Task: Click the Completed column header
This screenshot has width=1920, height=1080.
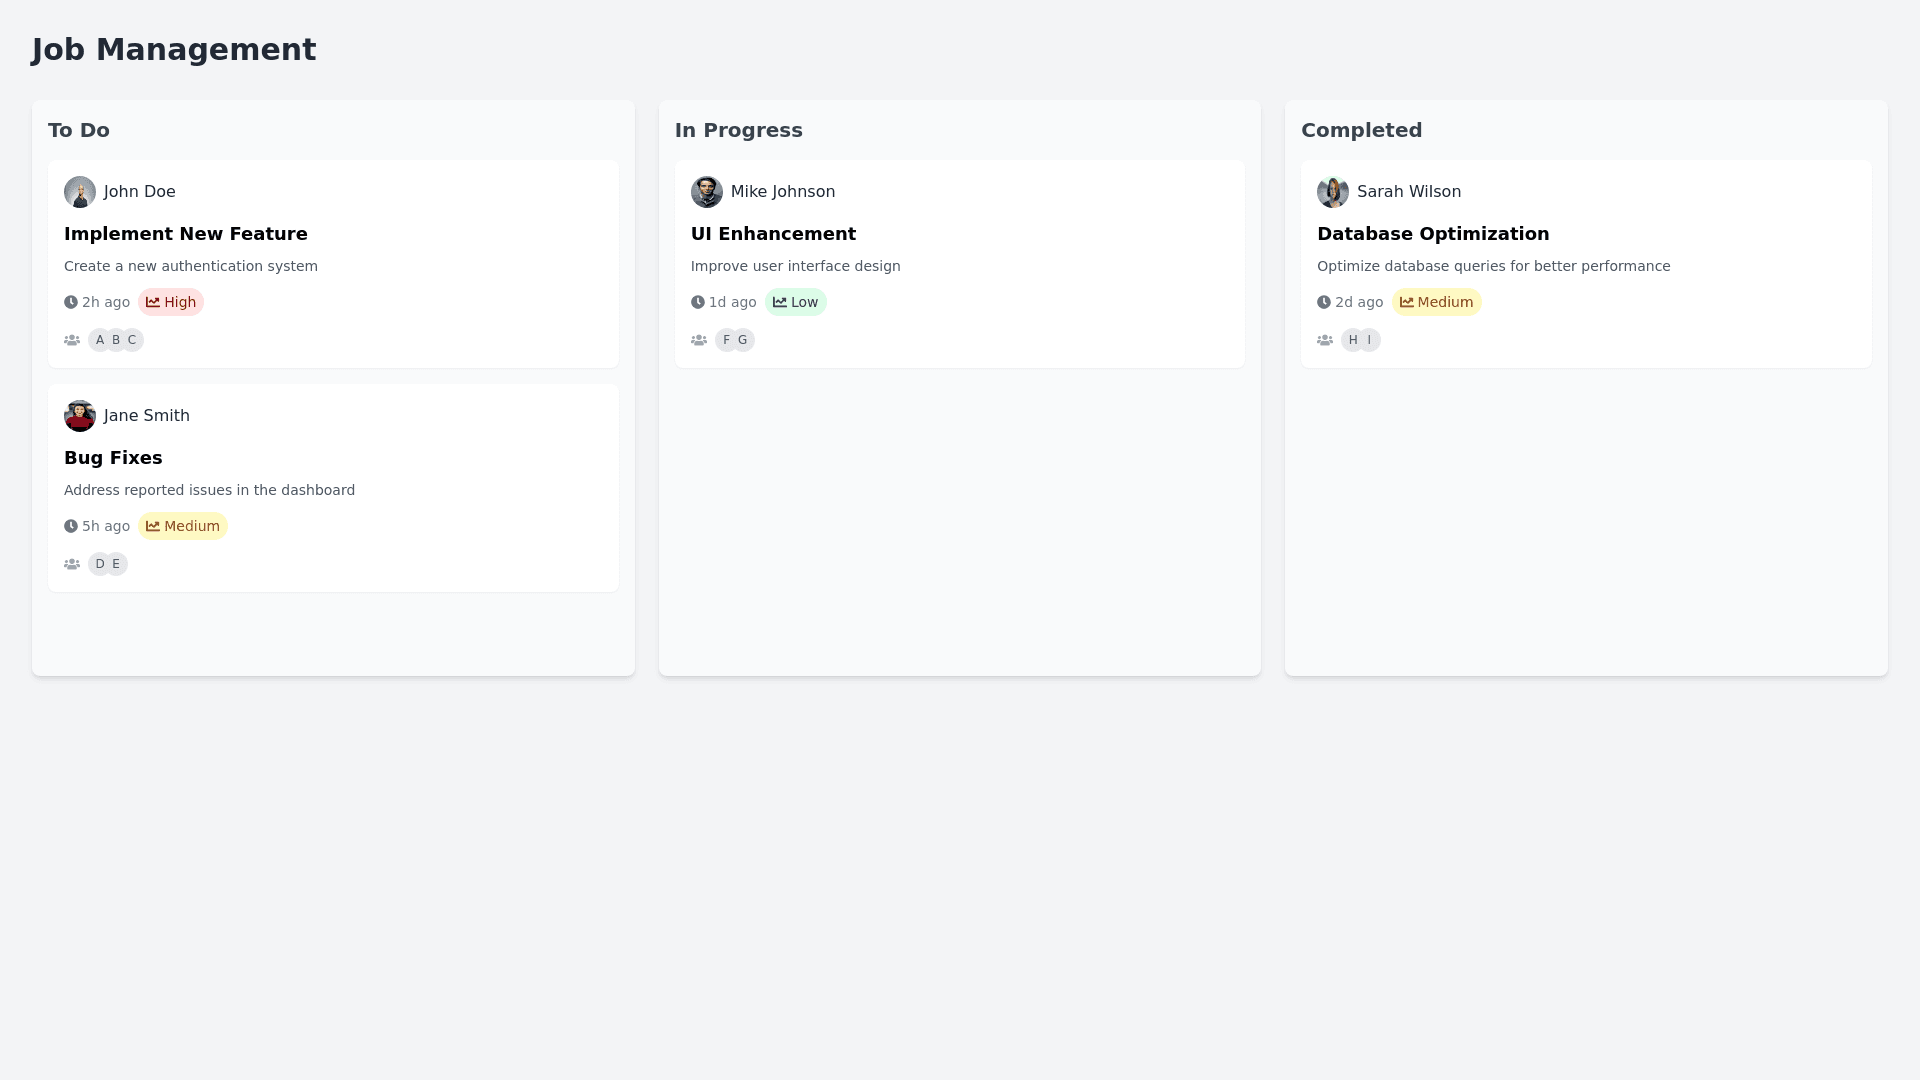Action: [1361, 130]
